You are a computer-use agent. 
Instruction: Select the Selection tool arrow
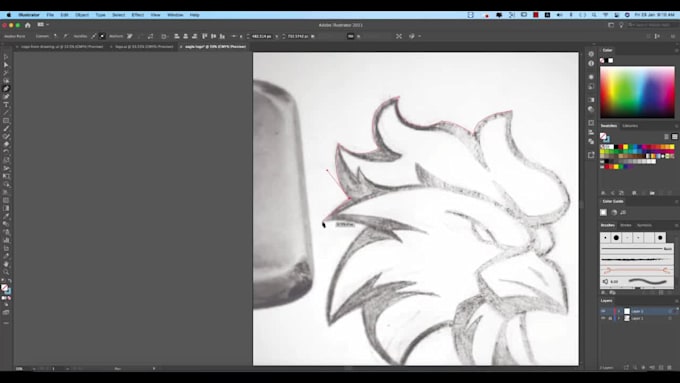(6, 57)
